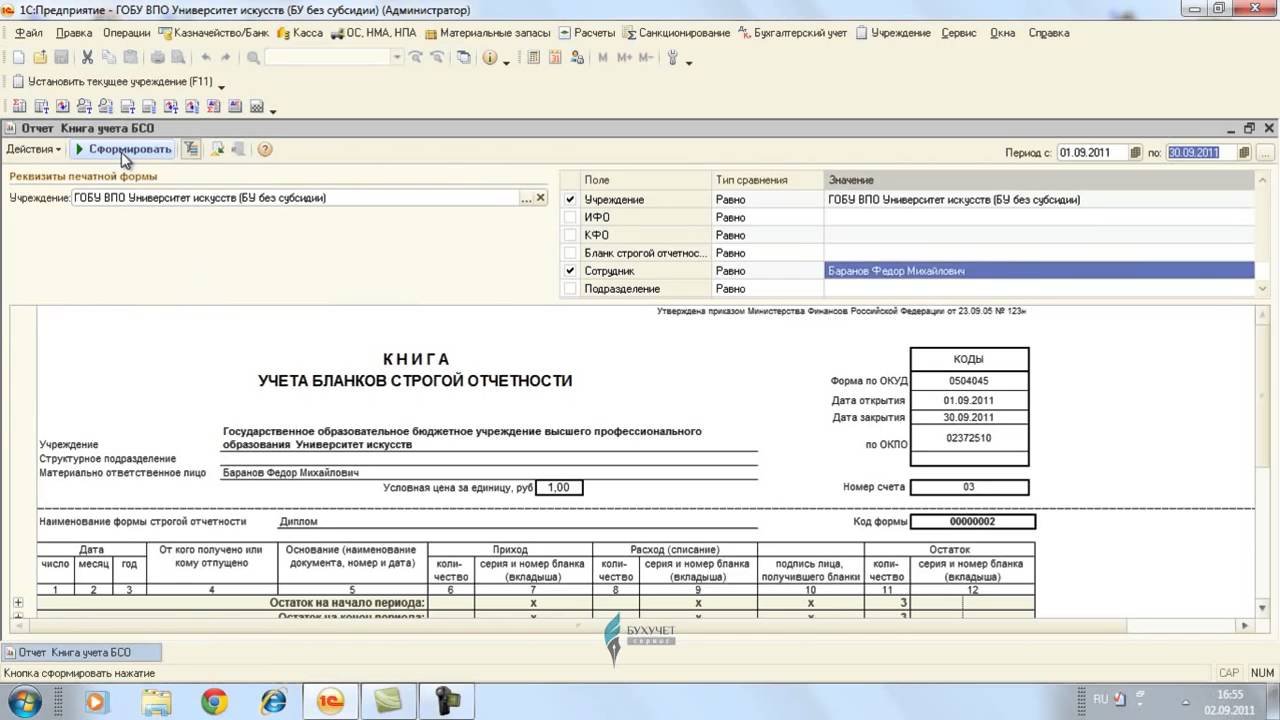Toggle the Учреждение filter checkbox
Viewport: 1280px width, 720px height.
[x=570, y=200]
